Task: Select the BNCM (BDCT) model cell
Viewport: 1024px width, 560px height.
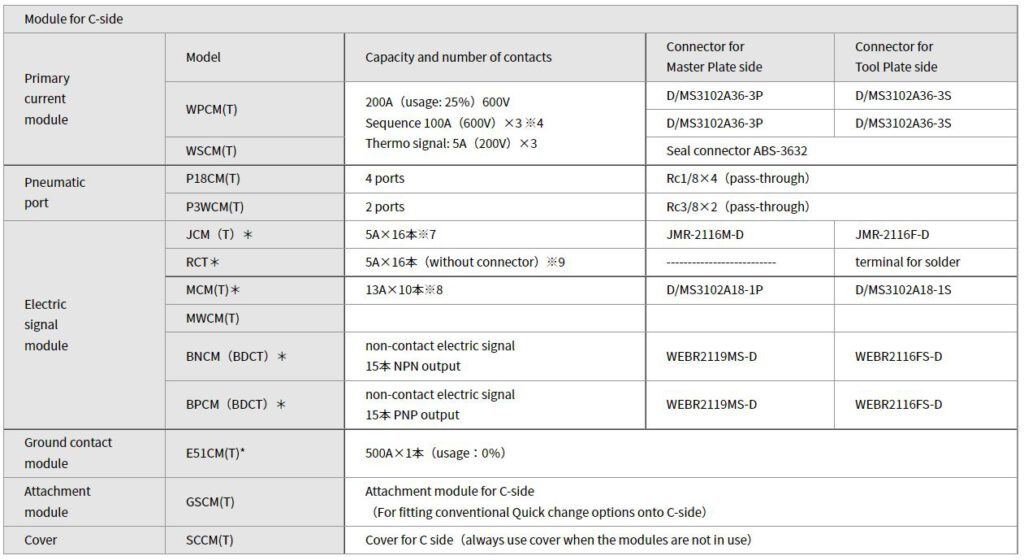Action: tap(255, 357)
